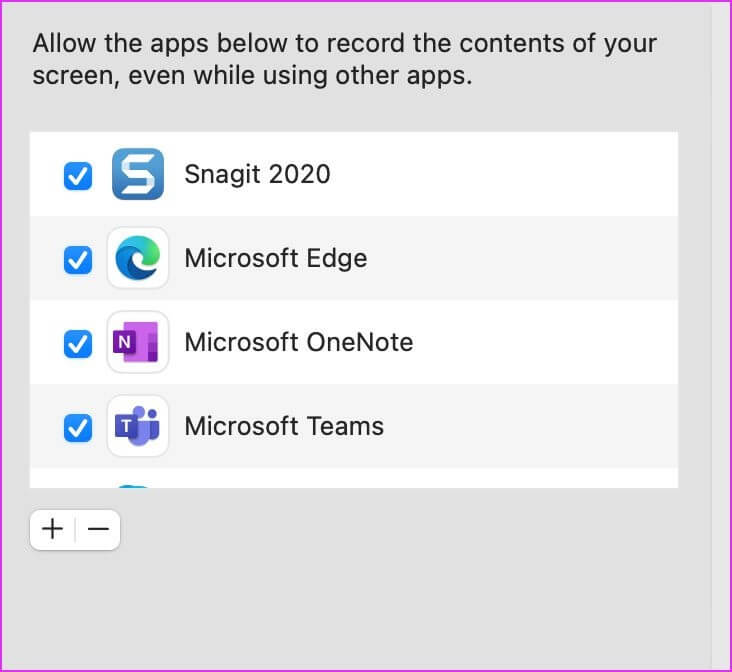Click the partially visible blue icon below Teams
The image size is (732, 672).
133,486
